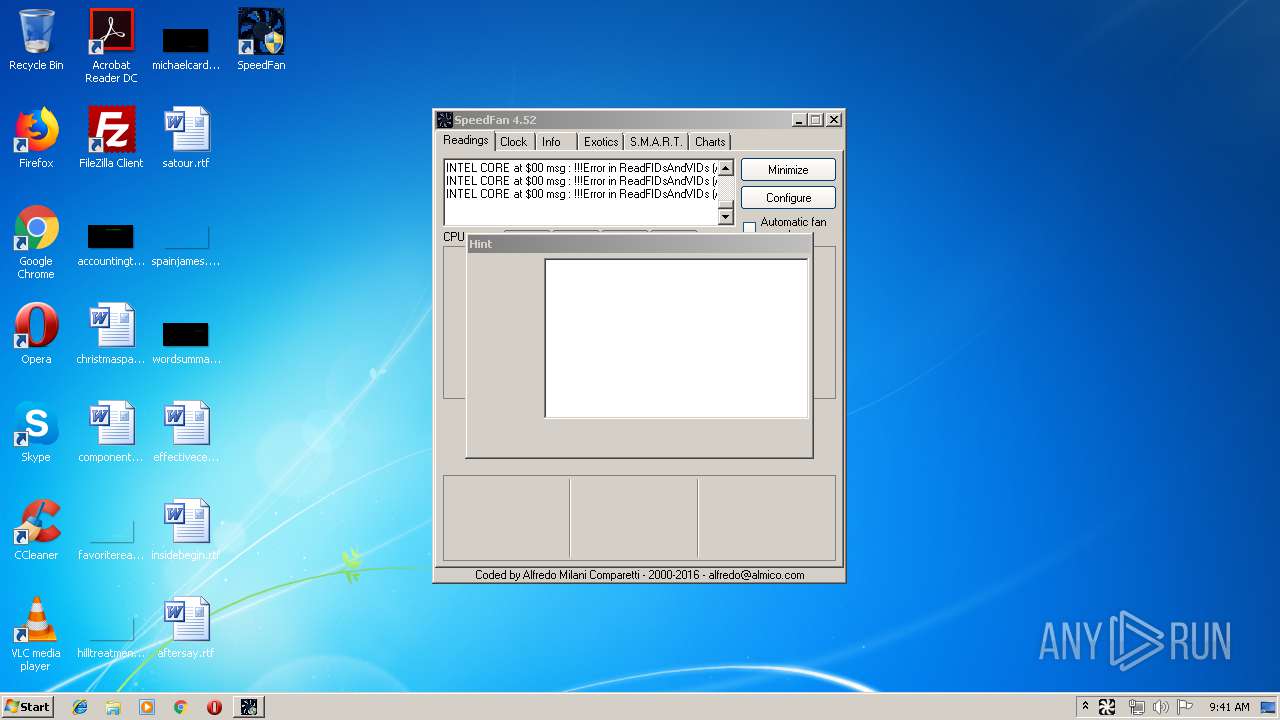Launch Skype from the desktop
Screen dimensions: 1280x720
coord(36,432)
